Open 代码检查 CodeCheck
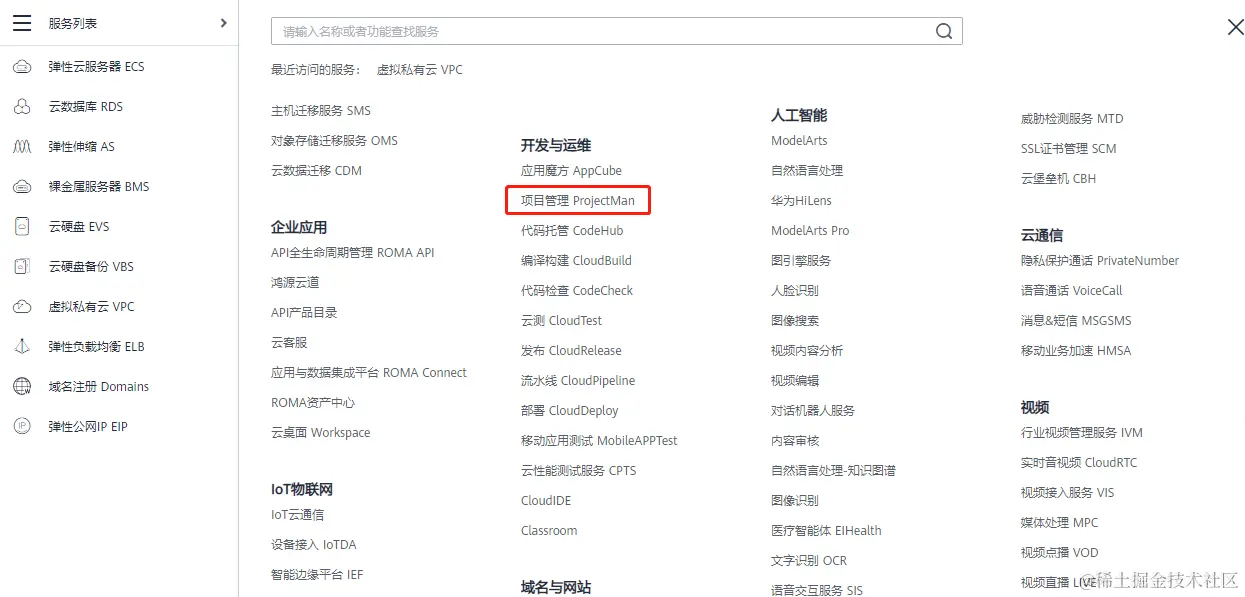 tap(577, 291)
